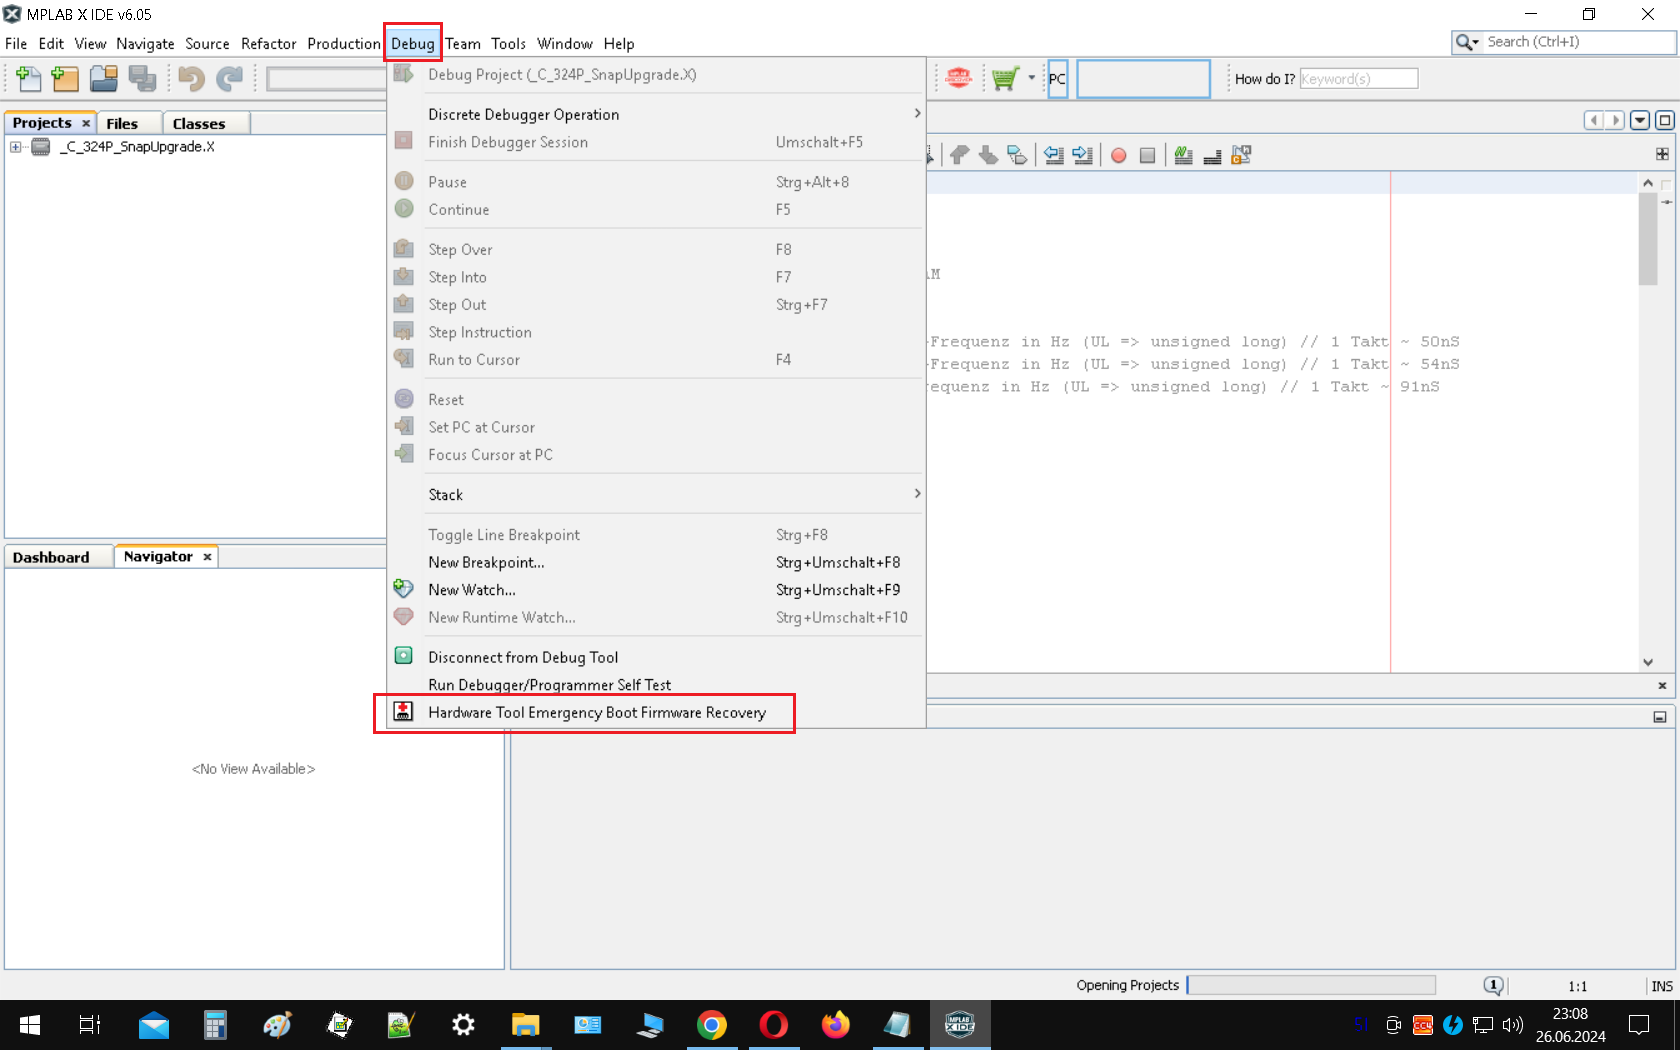Screen dimensions: 1680x1055
Task: Open File Explorer from the taskbar
Action: pyautogui.click(x=526, y=1025)
